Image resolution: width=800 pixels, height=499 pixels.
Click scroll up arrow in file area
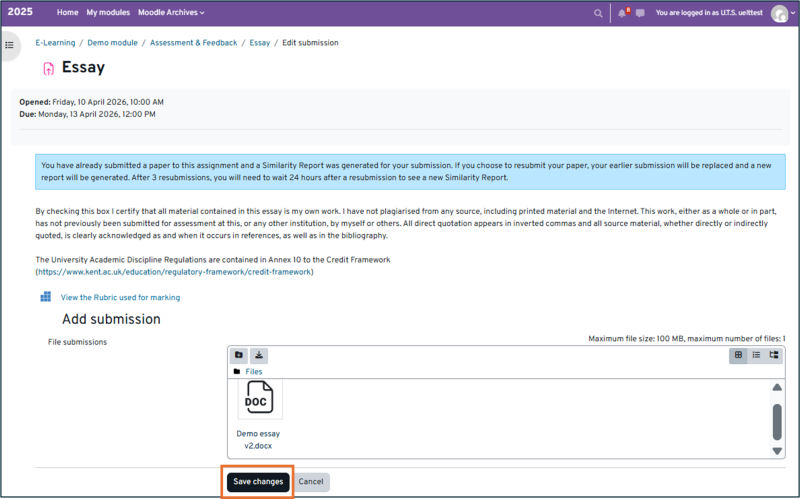[x=777, y=387]
